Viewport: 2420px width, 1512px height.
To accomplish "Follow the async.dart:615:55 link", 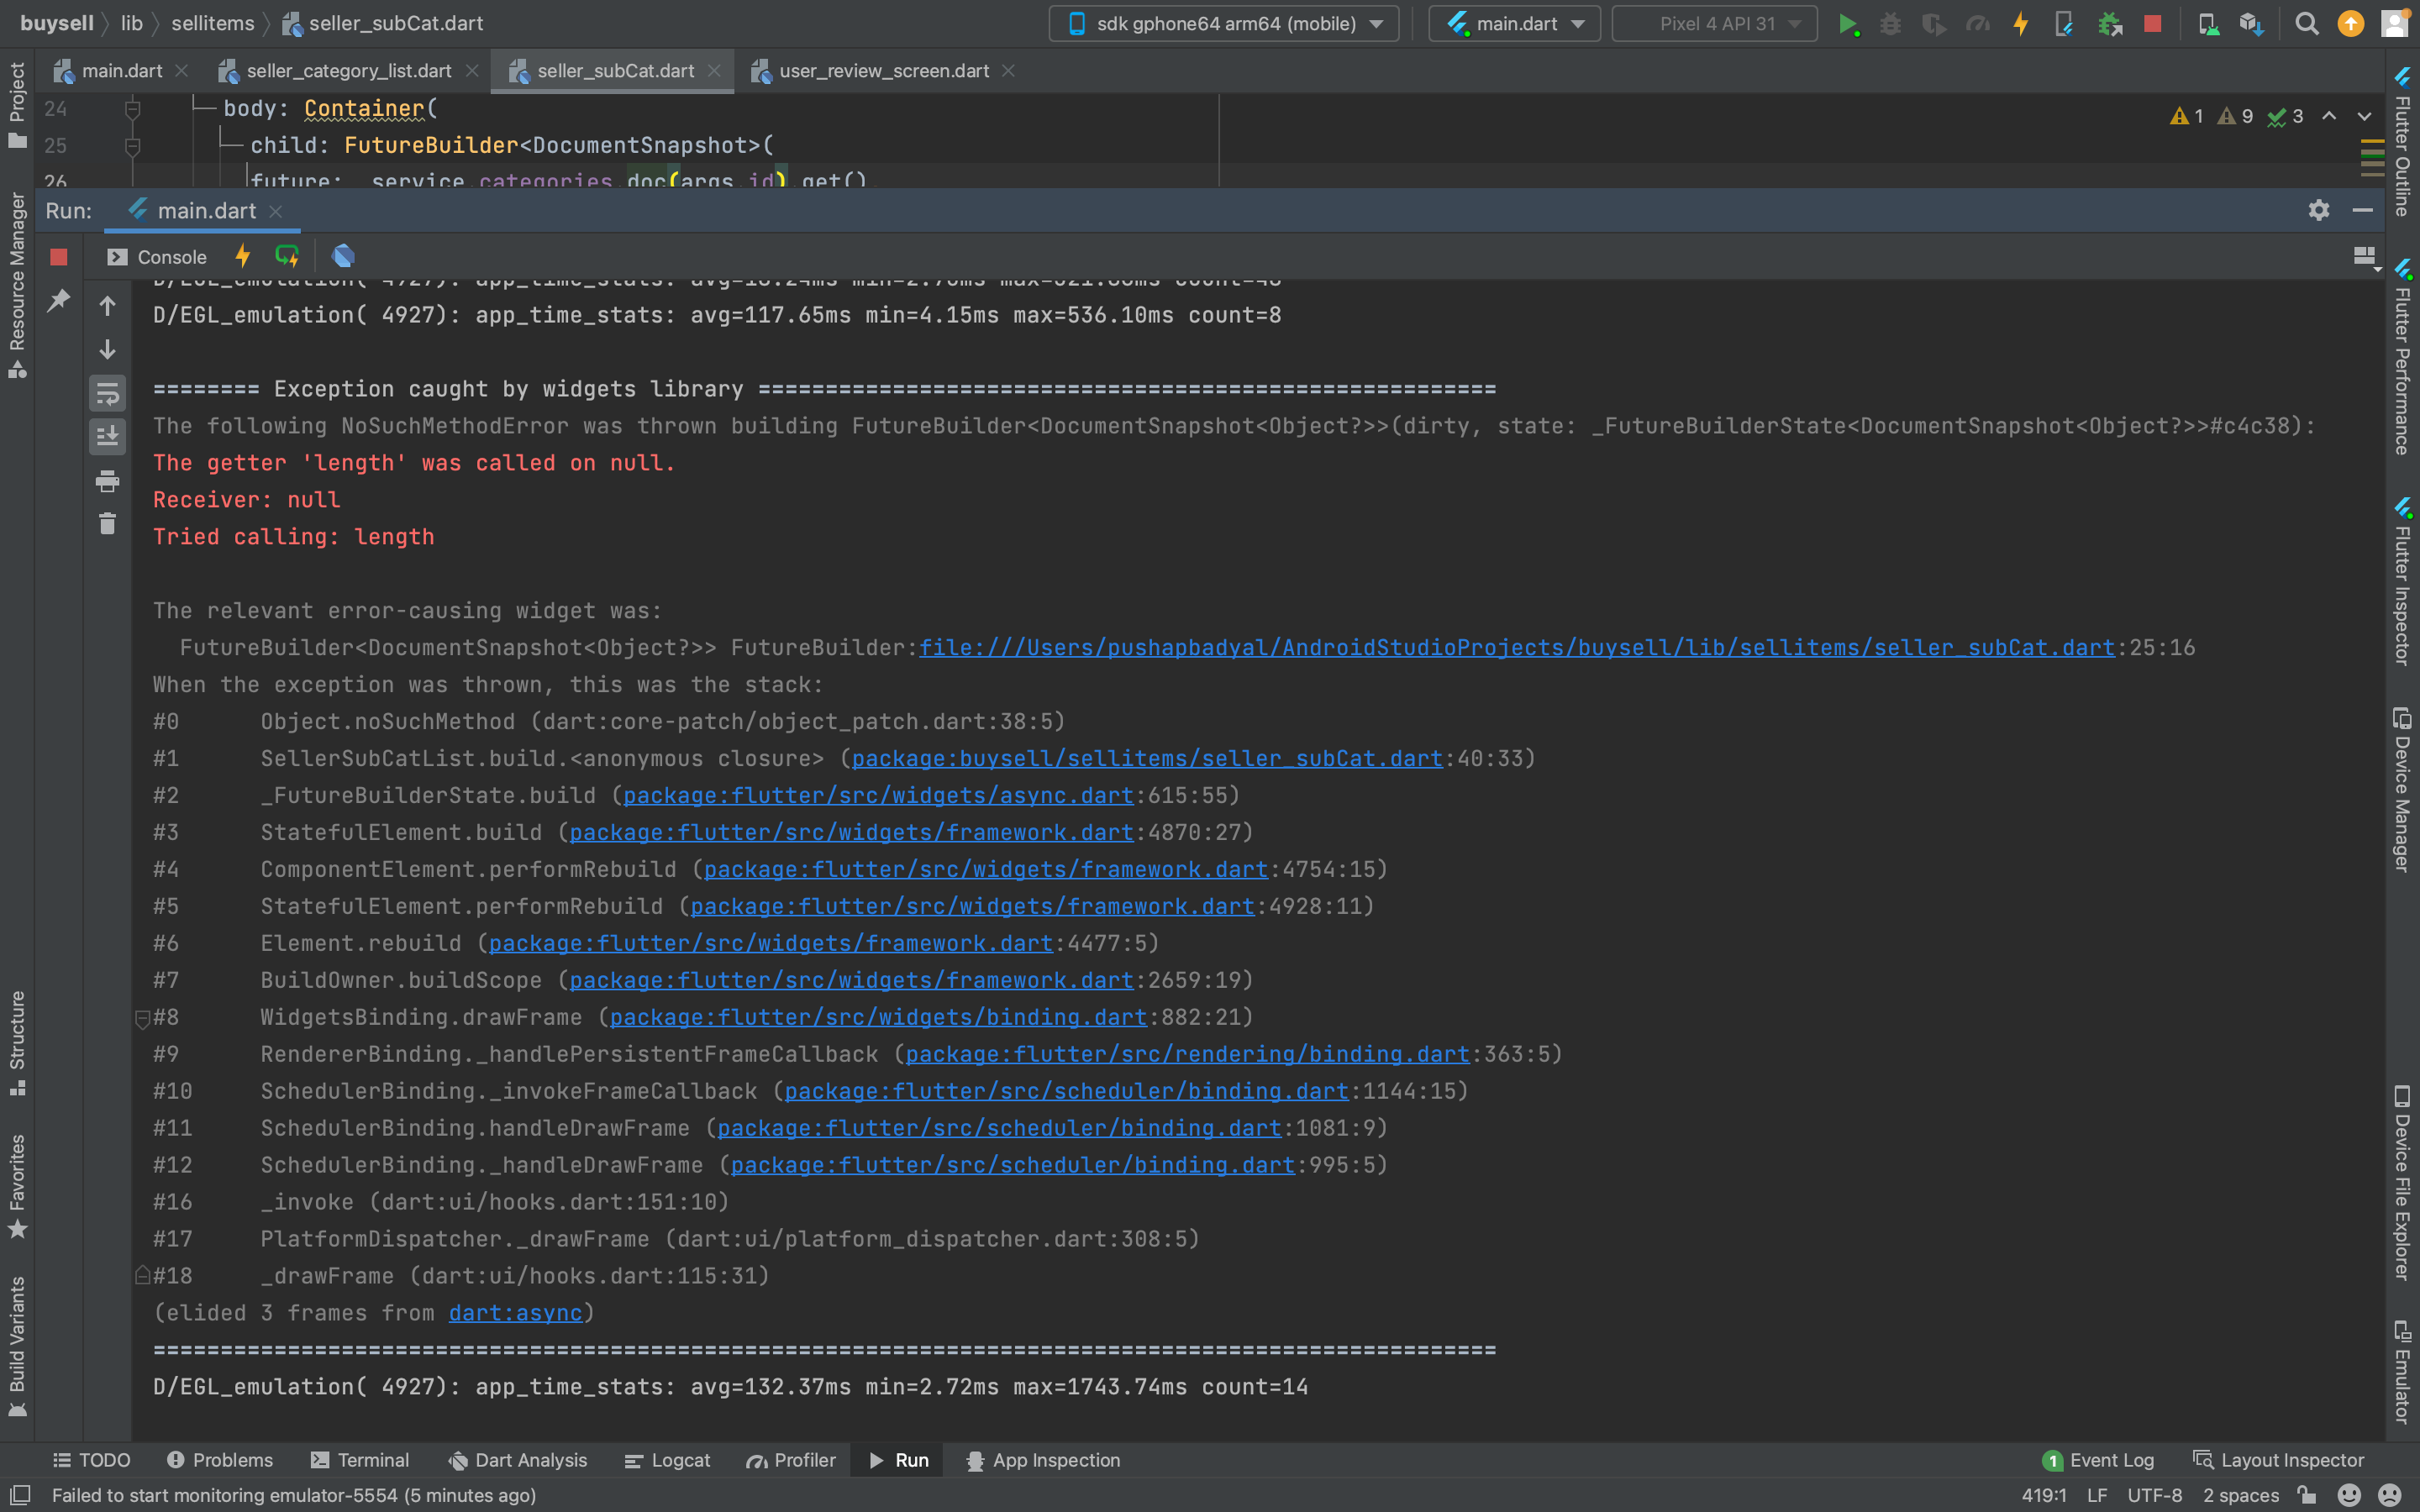I will 878,796.
